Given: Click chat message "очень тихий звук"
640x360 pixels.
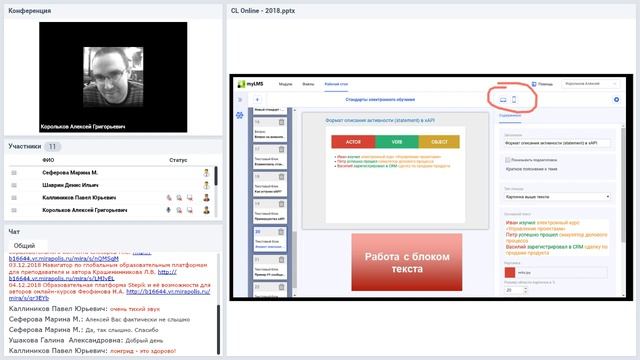Looking at the screenshot, I should point(135,309).
